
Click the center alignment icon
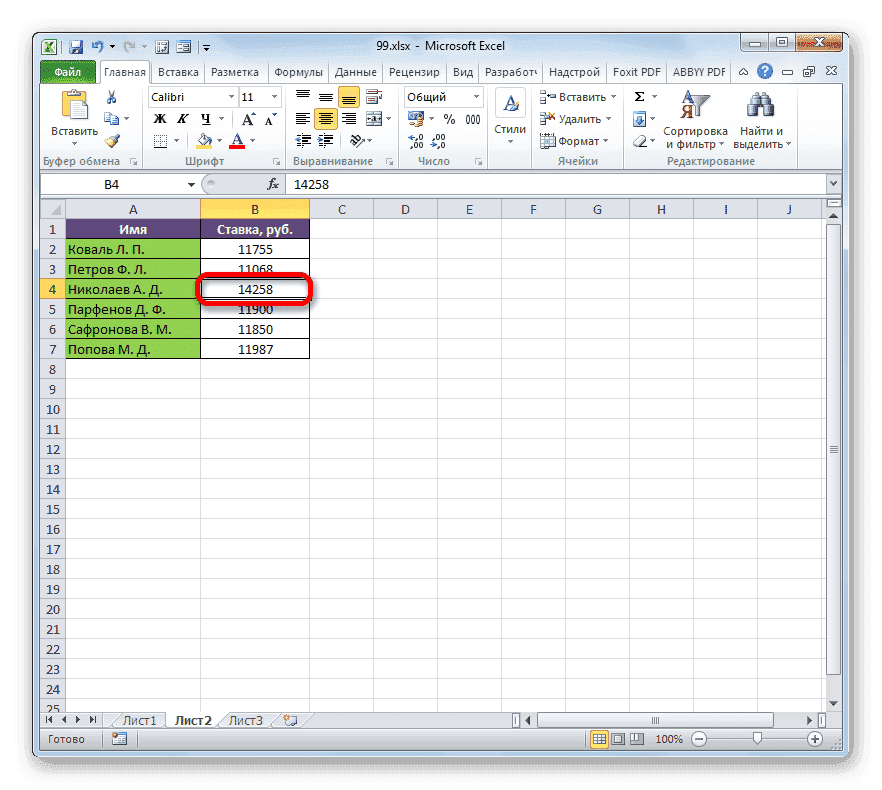[x=325, y=118]
